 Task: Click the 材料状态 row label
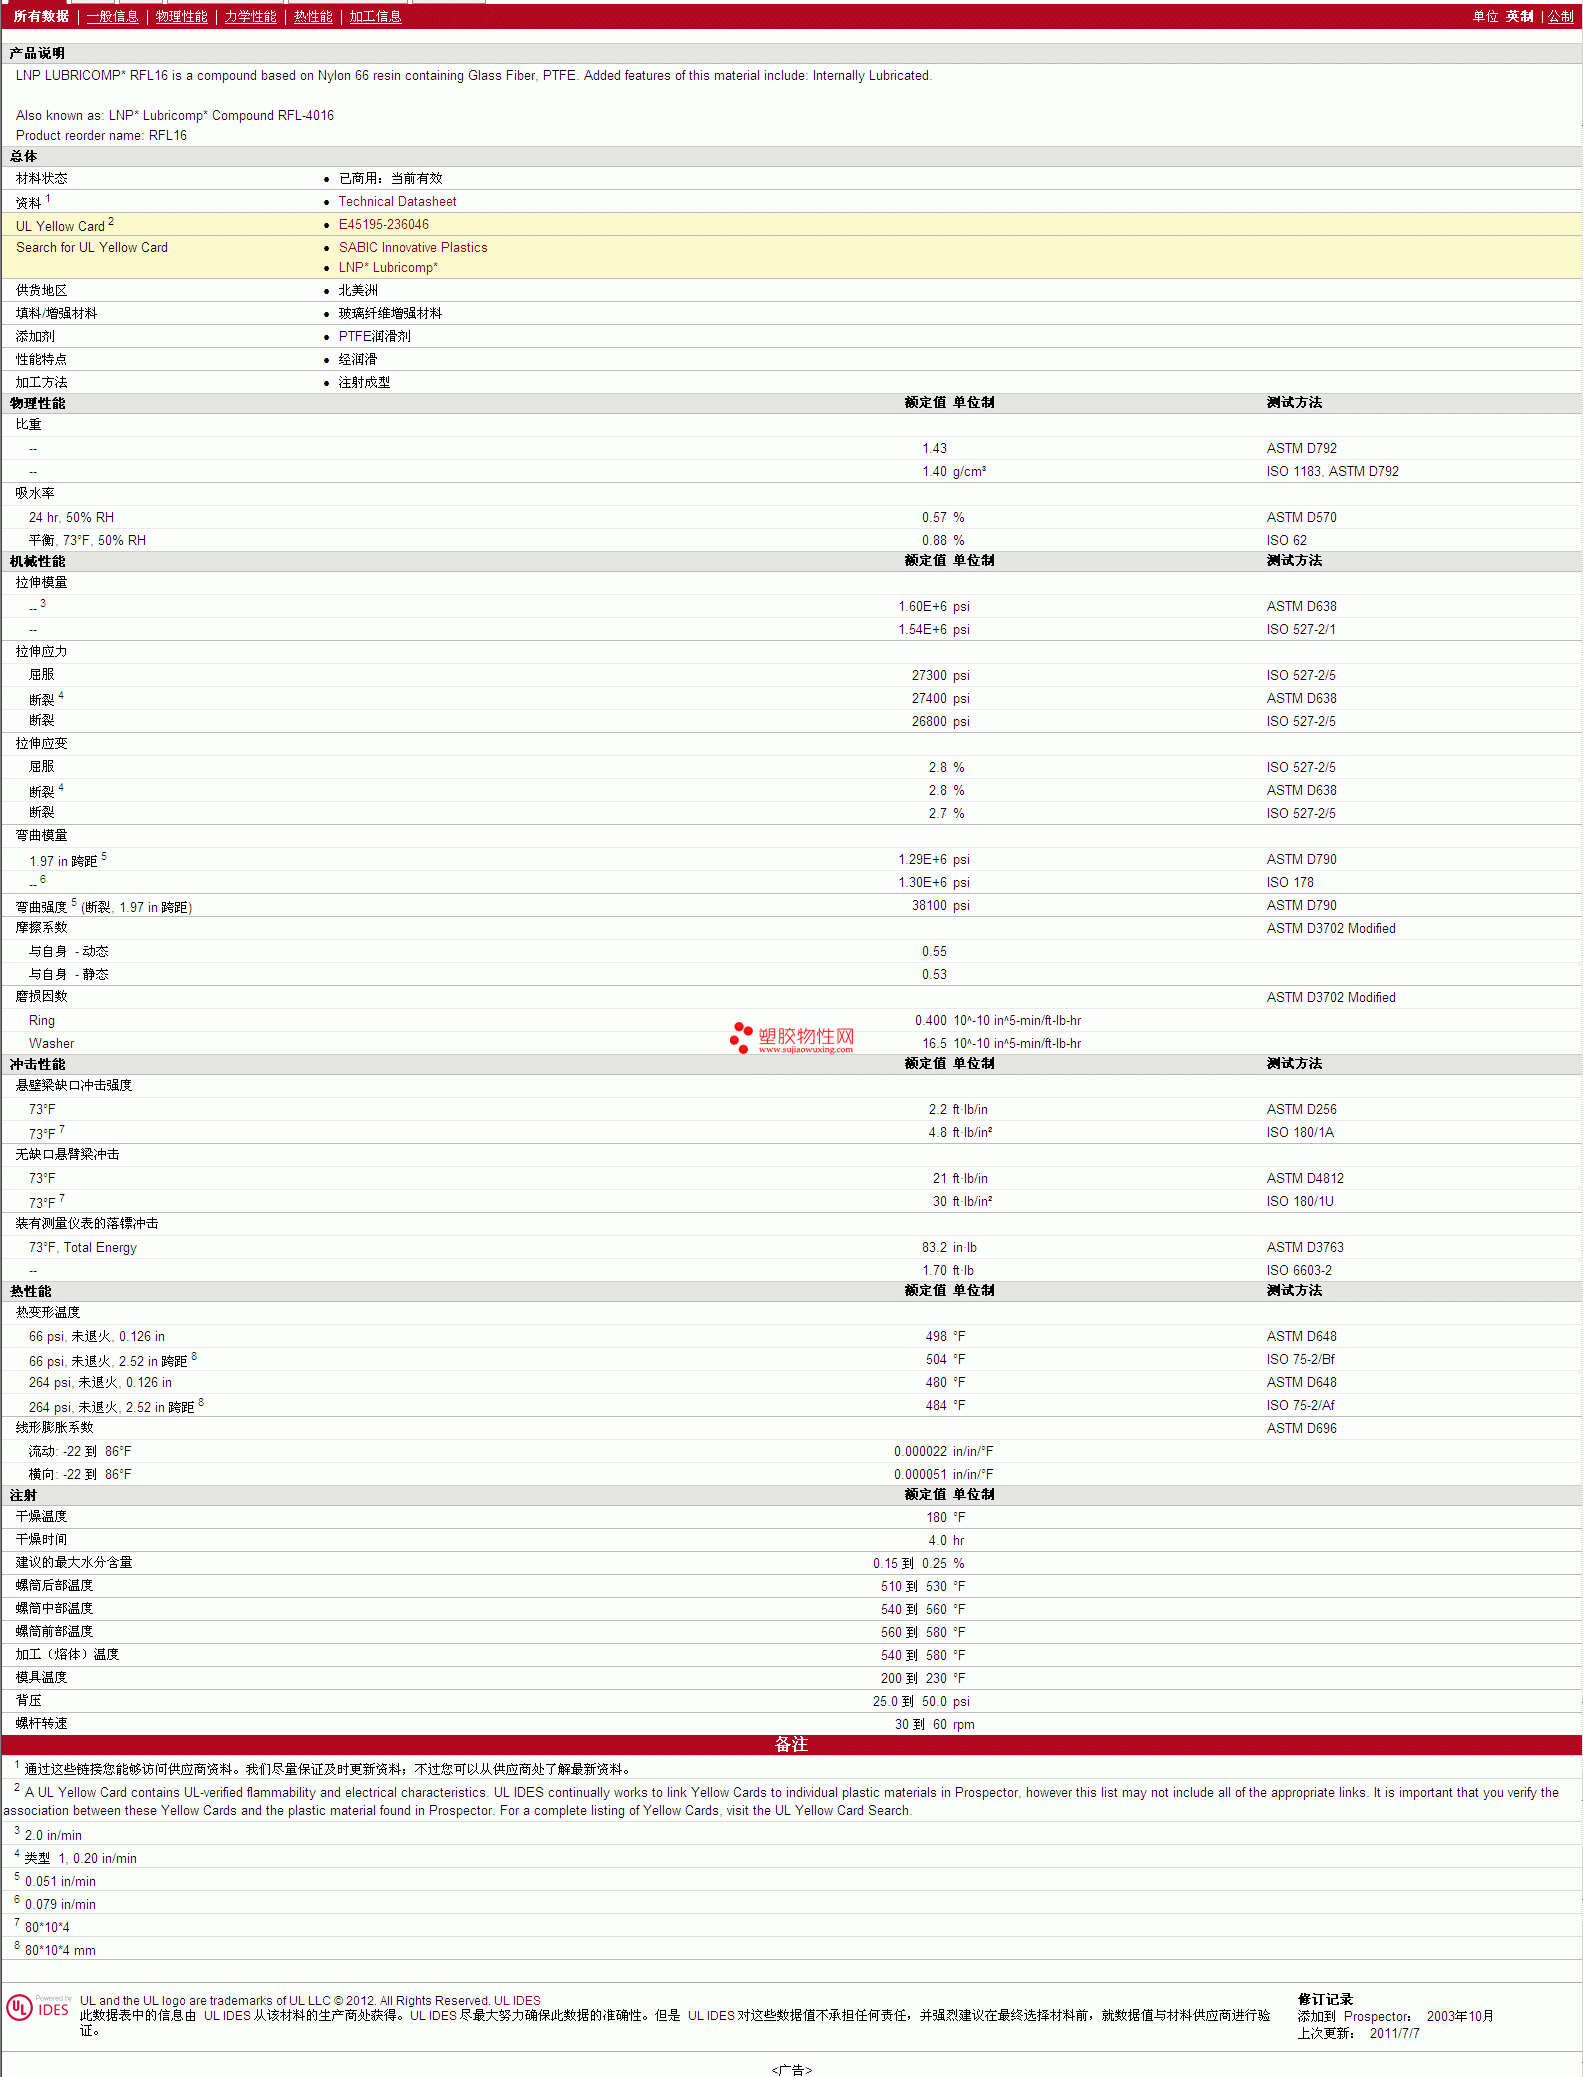tap(41, 179)
